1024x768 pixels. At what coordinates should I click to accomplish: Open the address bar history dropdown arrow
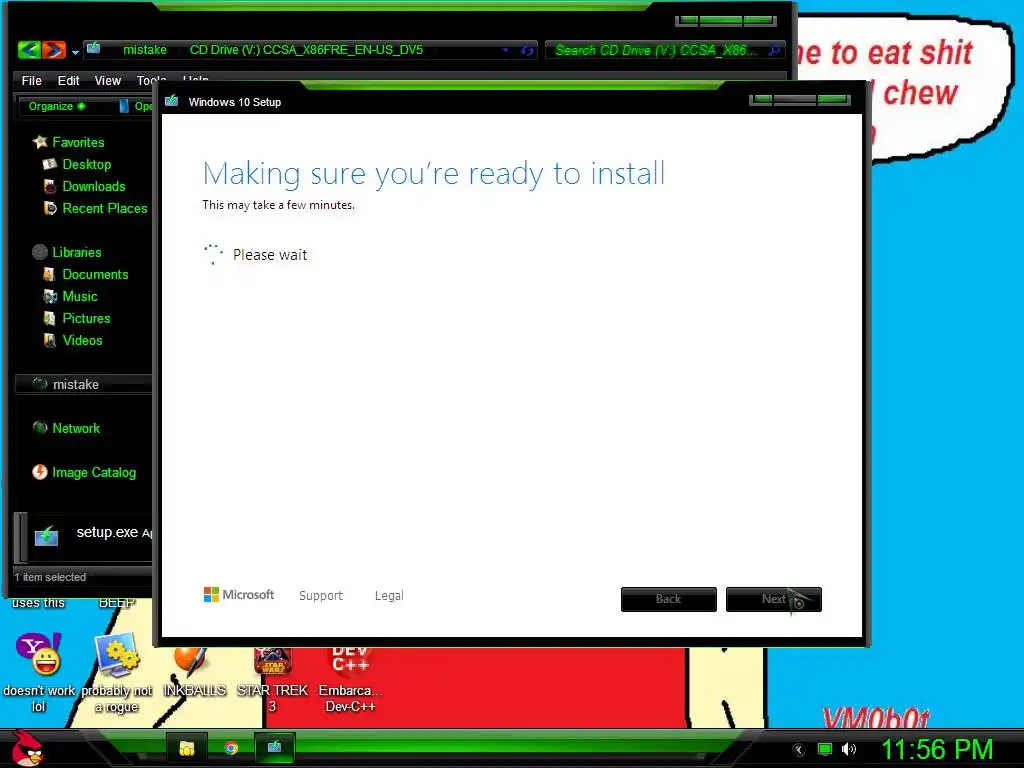505,50
